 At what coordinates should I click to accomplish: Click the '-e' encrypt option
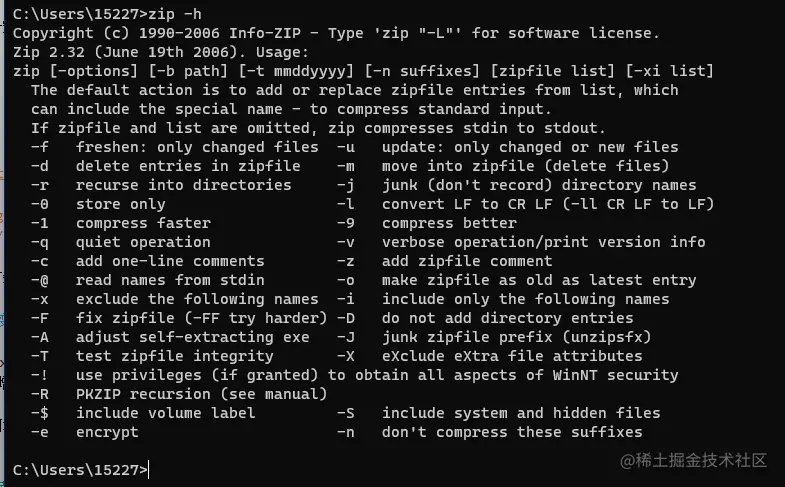39,432
